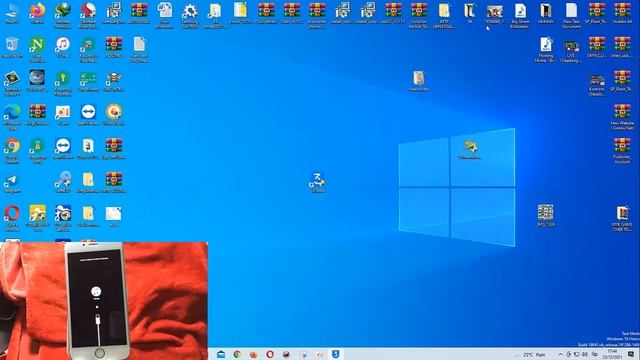Open Chrome from the taskbar

click(237, 354)
